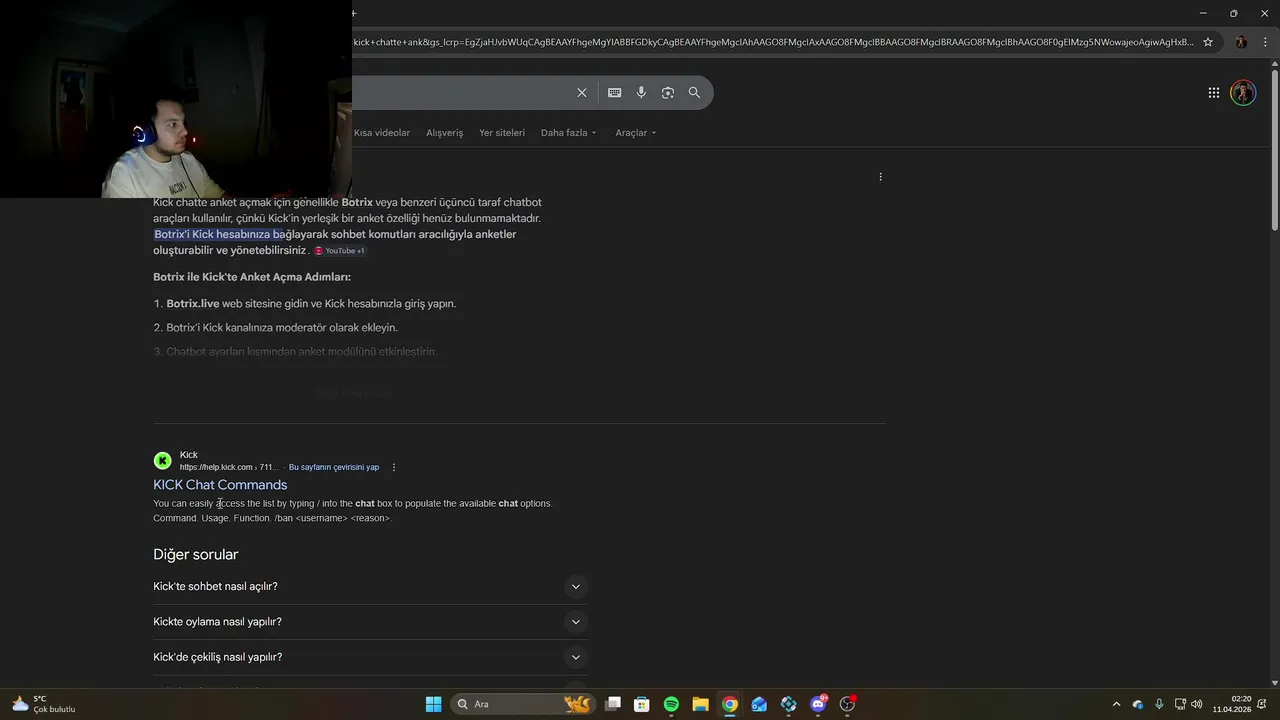This screenshot has width=1280, height=720.
Task: Open OBS Studio taskbar icon
Action: click(x=847, y=704)
